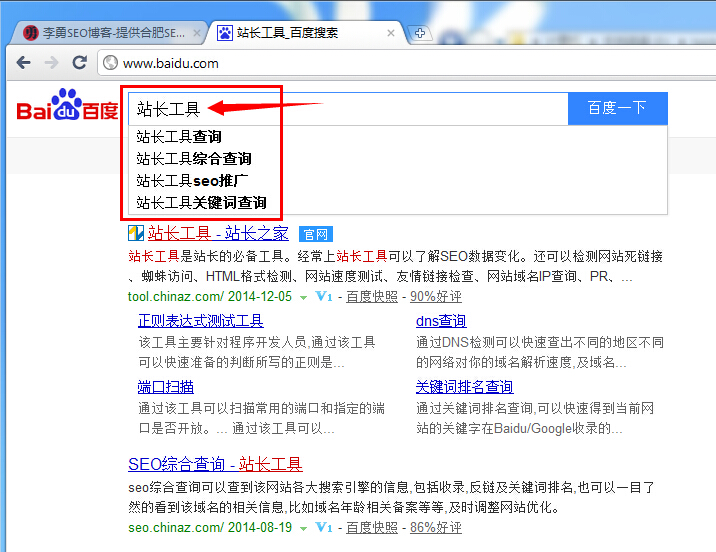Click the www.baidu.com address bar

(406, 63)
